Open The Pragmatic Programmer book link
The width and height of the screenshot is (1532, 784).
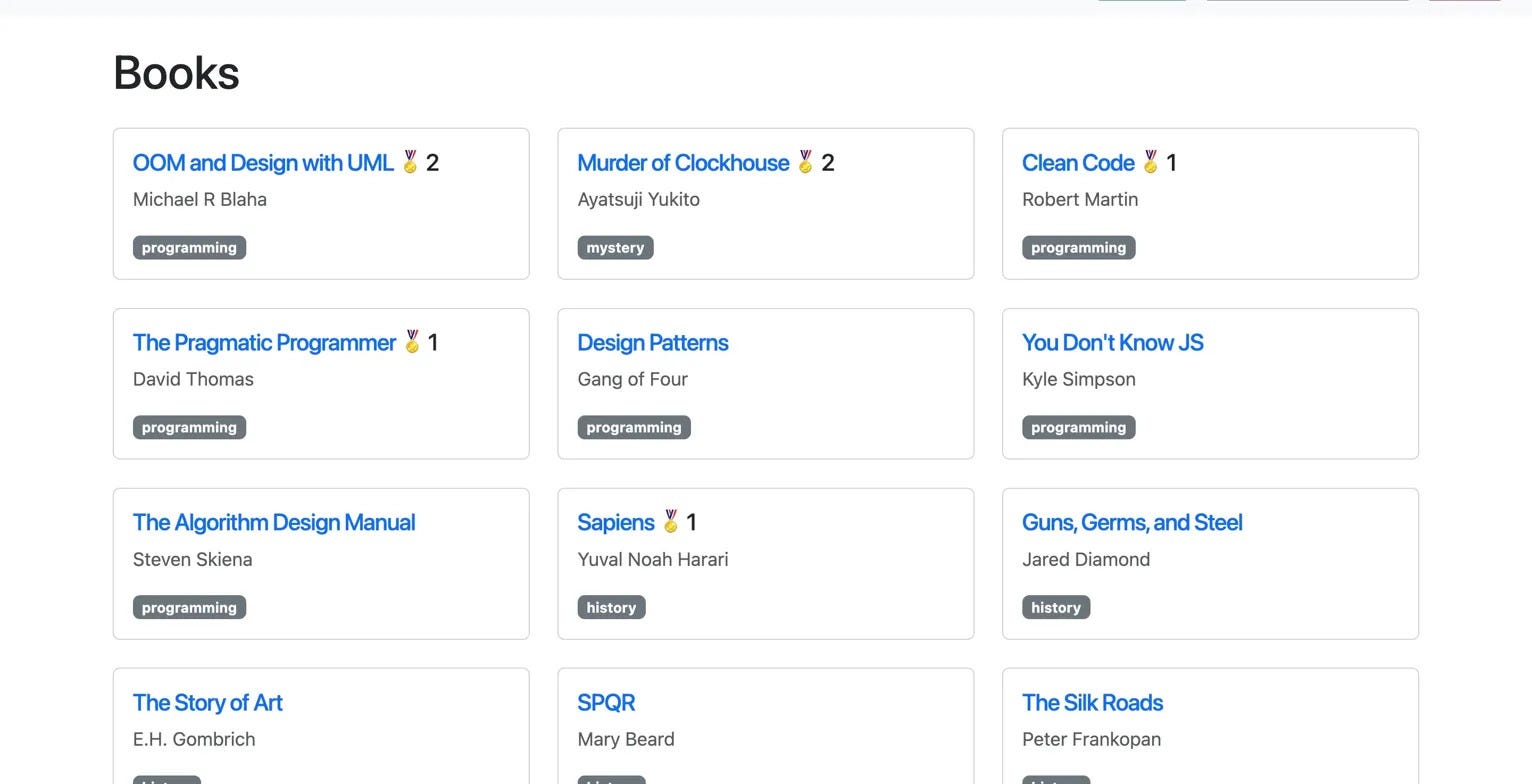point(264,342)
